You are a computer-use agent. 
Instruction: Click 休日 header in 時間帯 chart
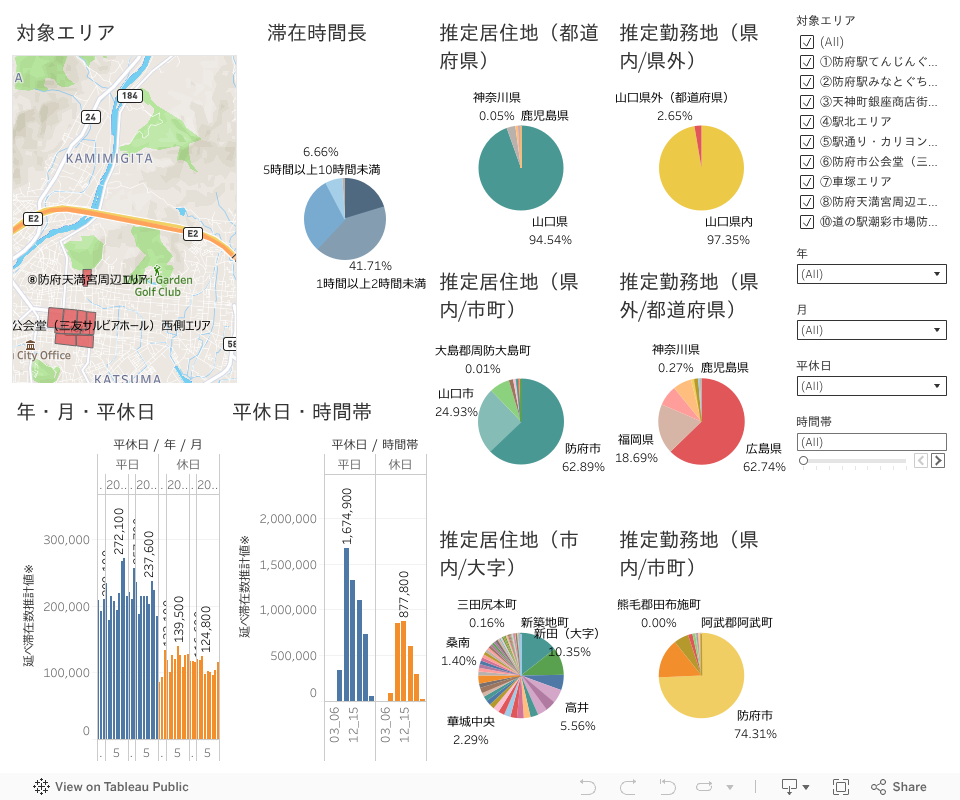tap(400, 465)
